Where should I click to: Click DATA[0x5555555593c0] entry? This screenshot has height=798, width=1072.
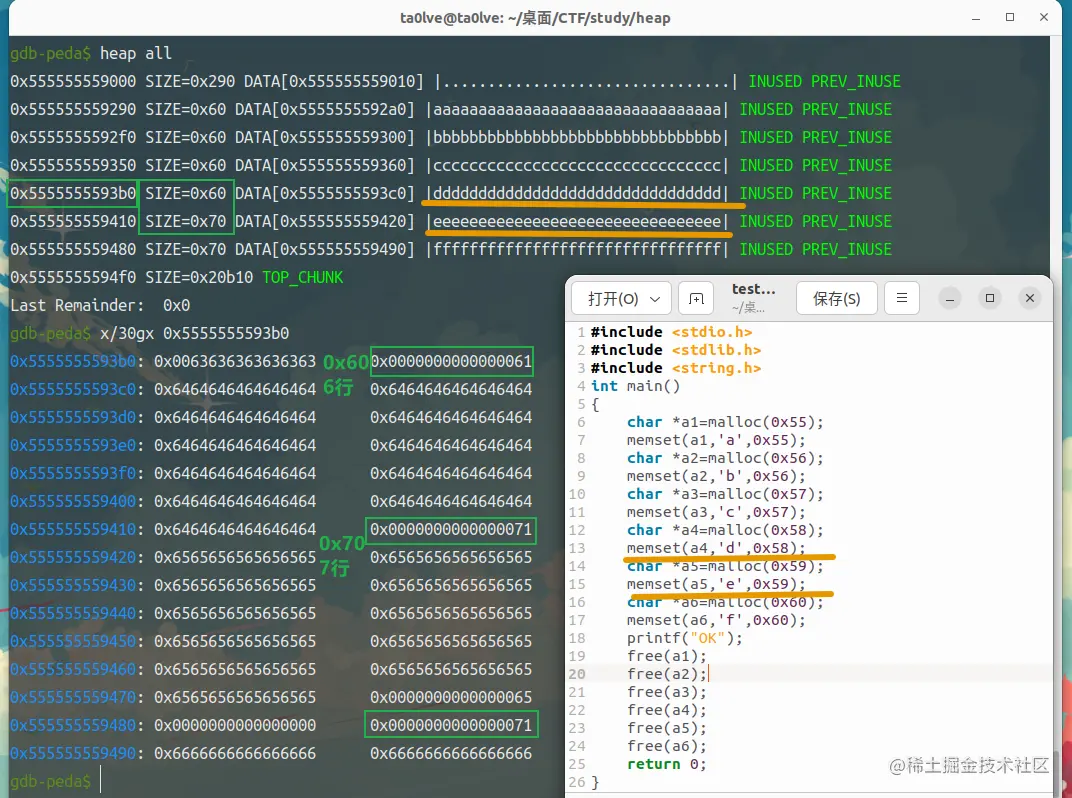click(x=325, y=194)
